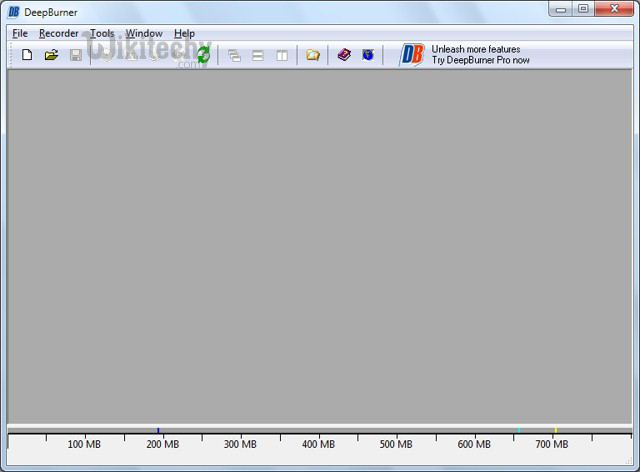Screen dimensions: 640x472
Task: Open the Recorder menu
Action: 58,33
